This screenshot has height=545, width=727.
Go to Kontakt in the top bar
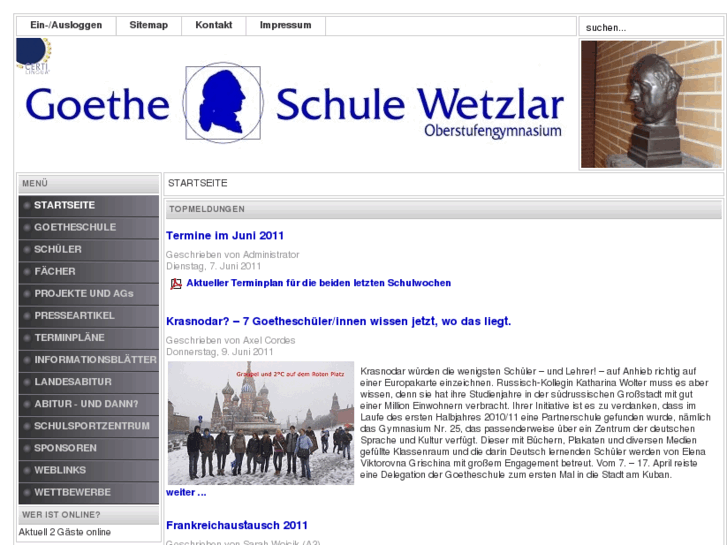(213, 26)
